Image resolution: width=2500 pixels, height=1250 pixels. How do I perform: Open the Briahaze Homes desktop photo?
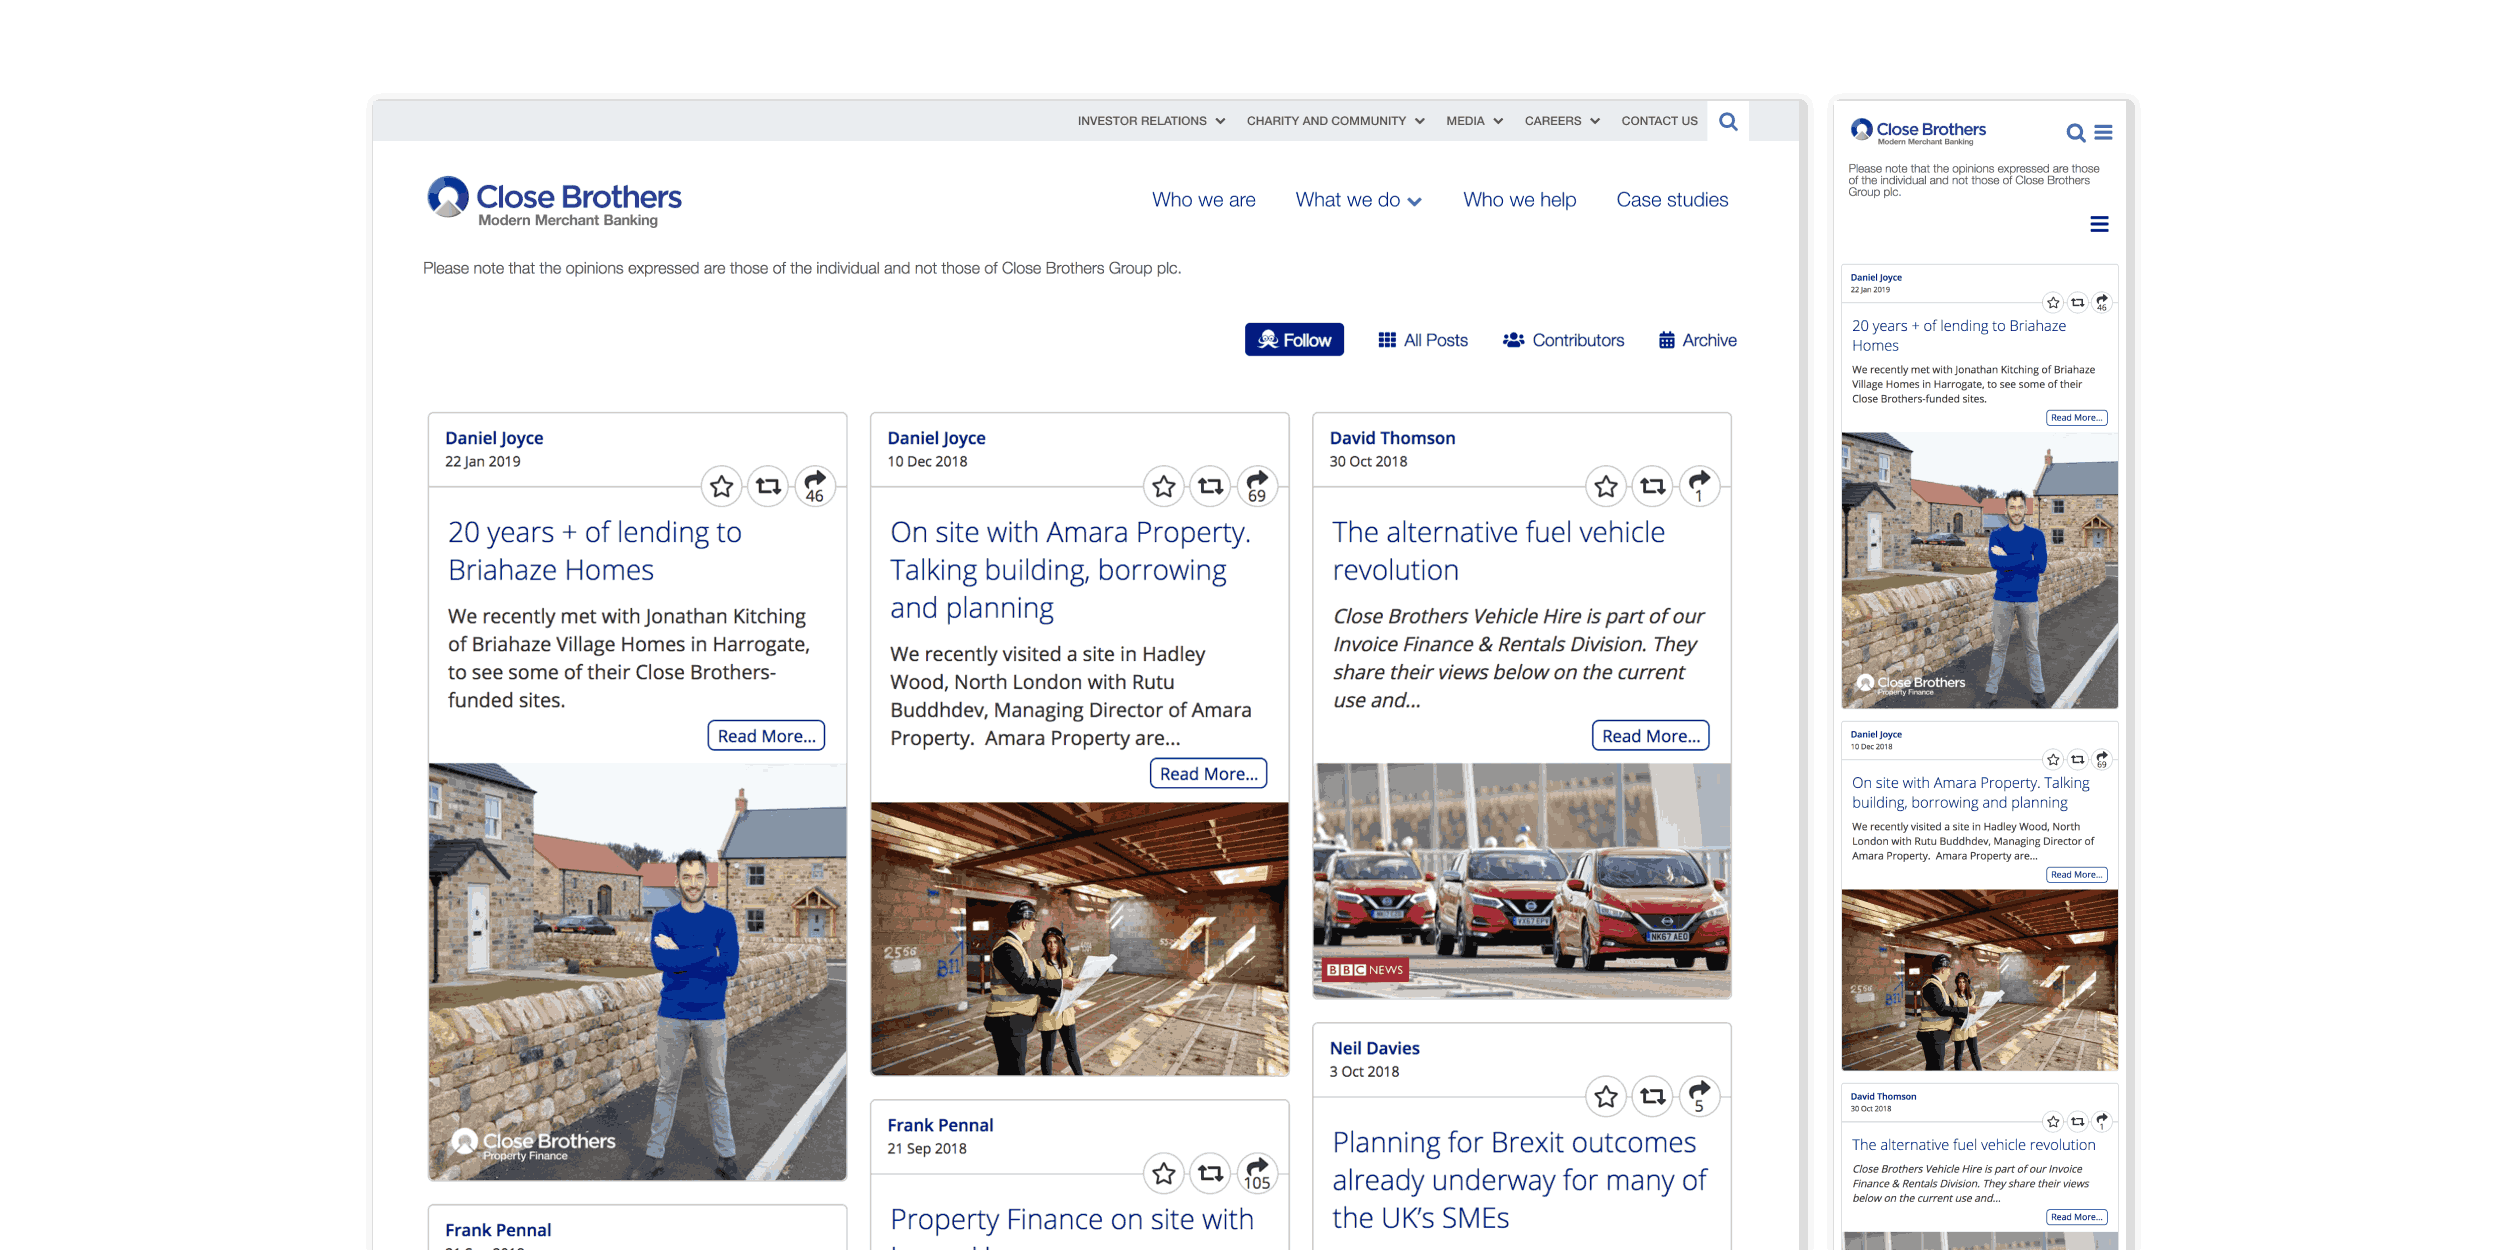(x=637, y=972)
